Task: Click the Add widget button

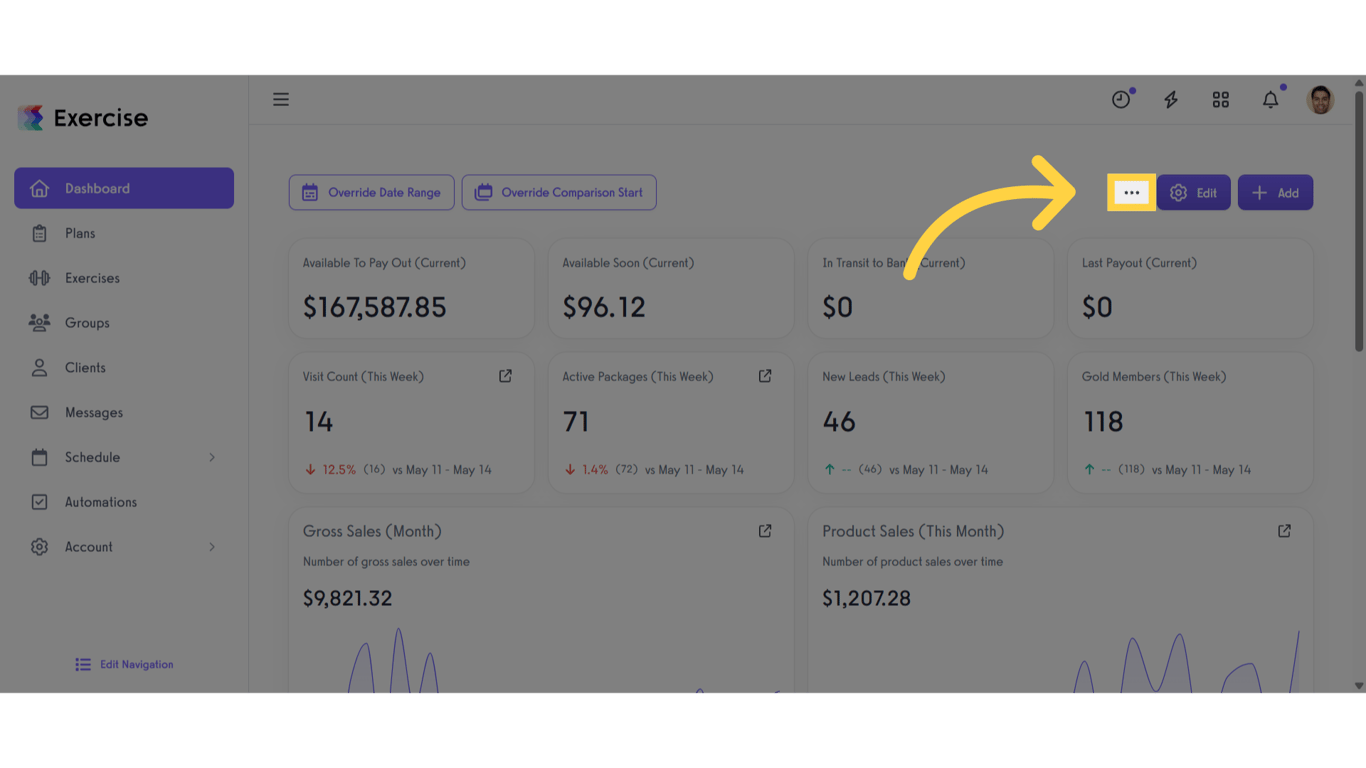Action: (x=1275, y=192)
